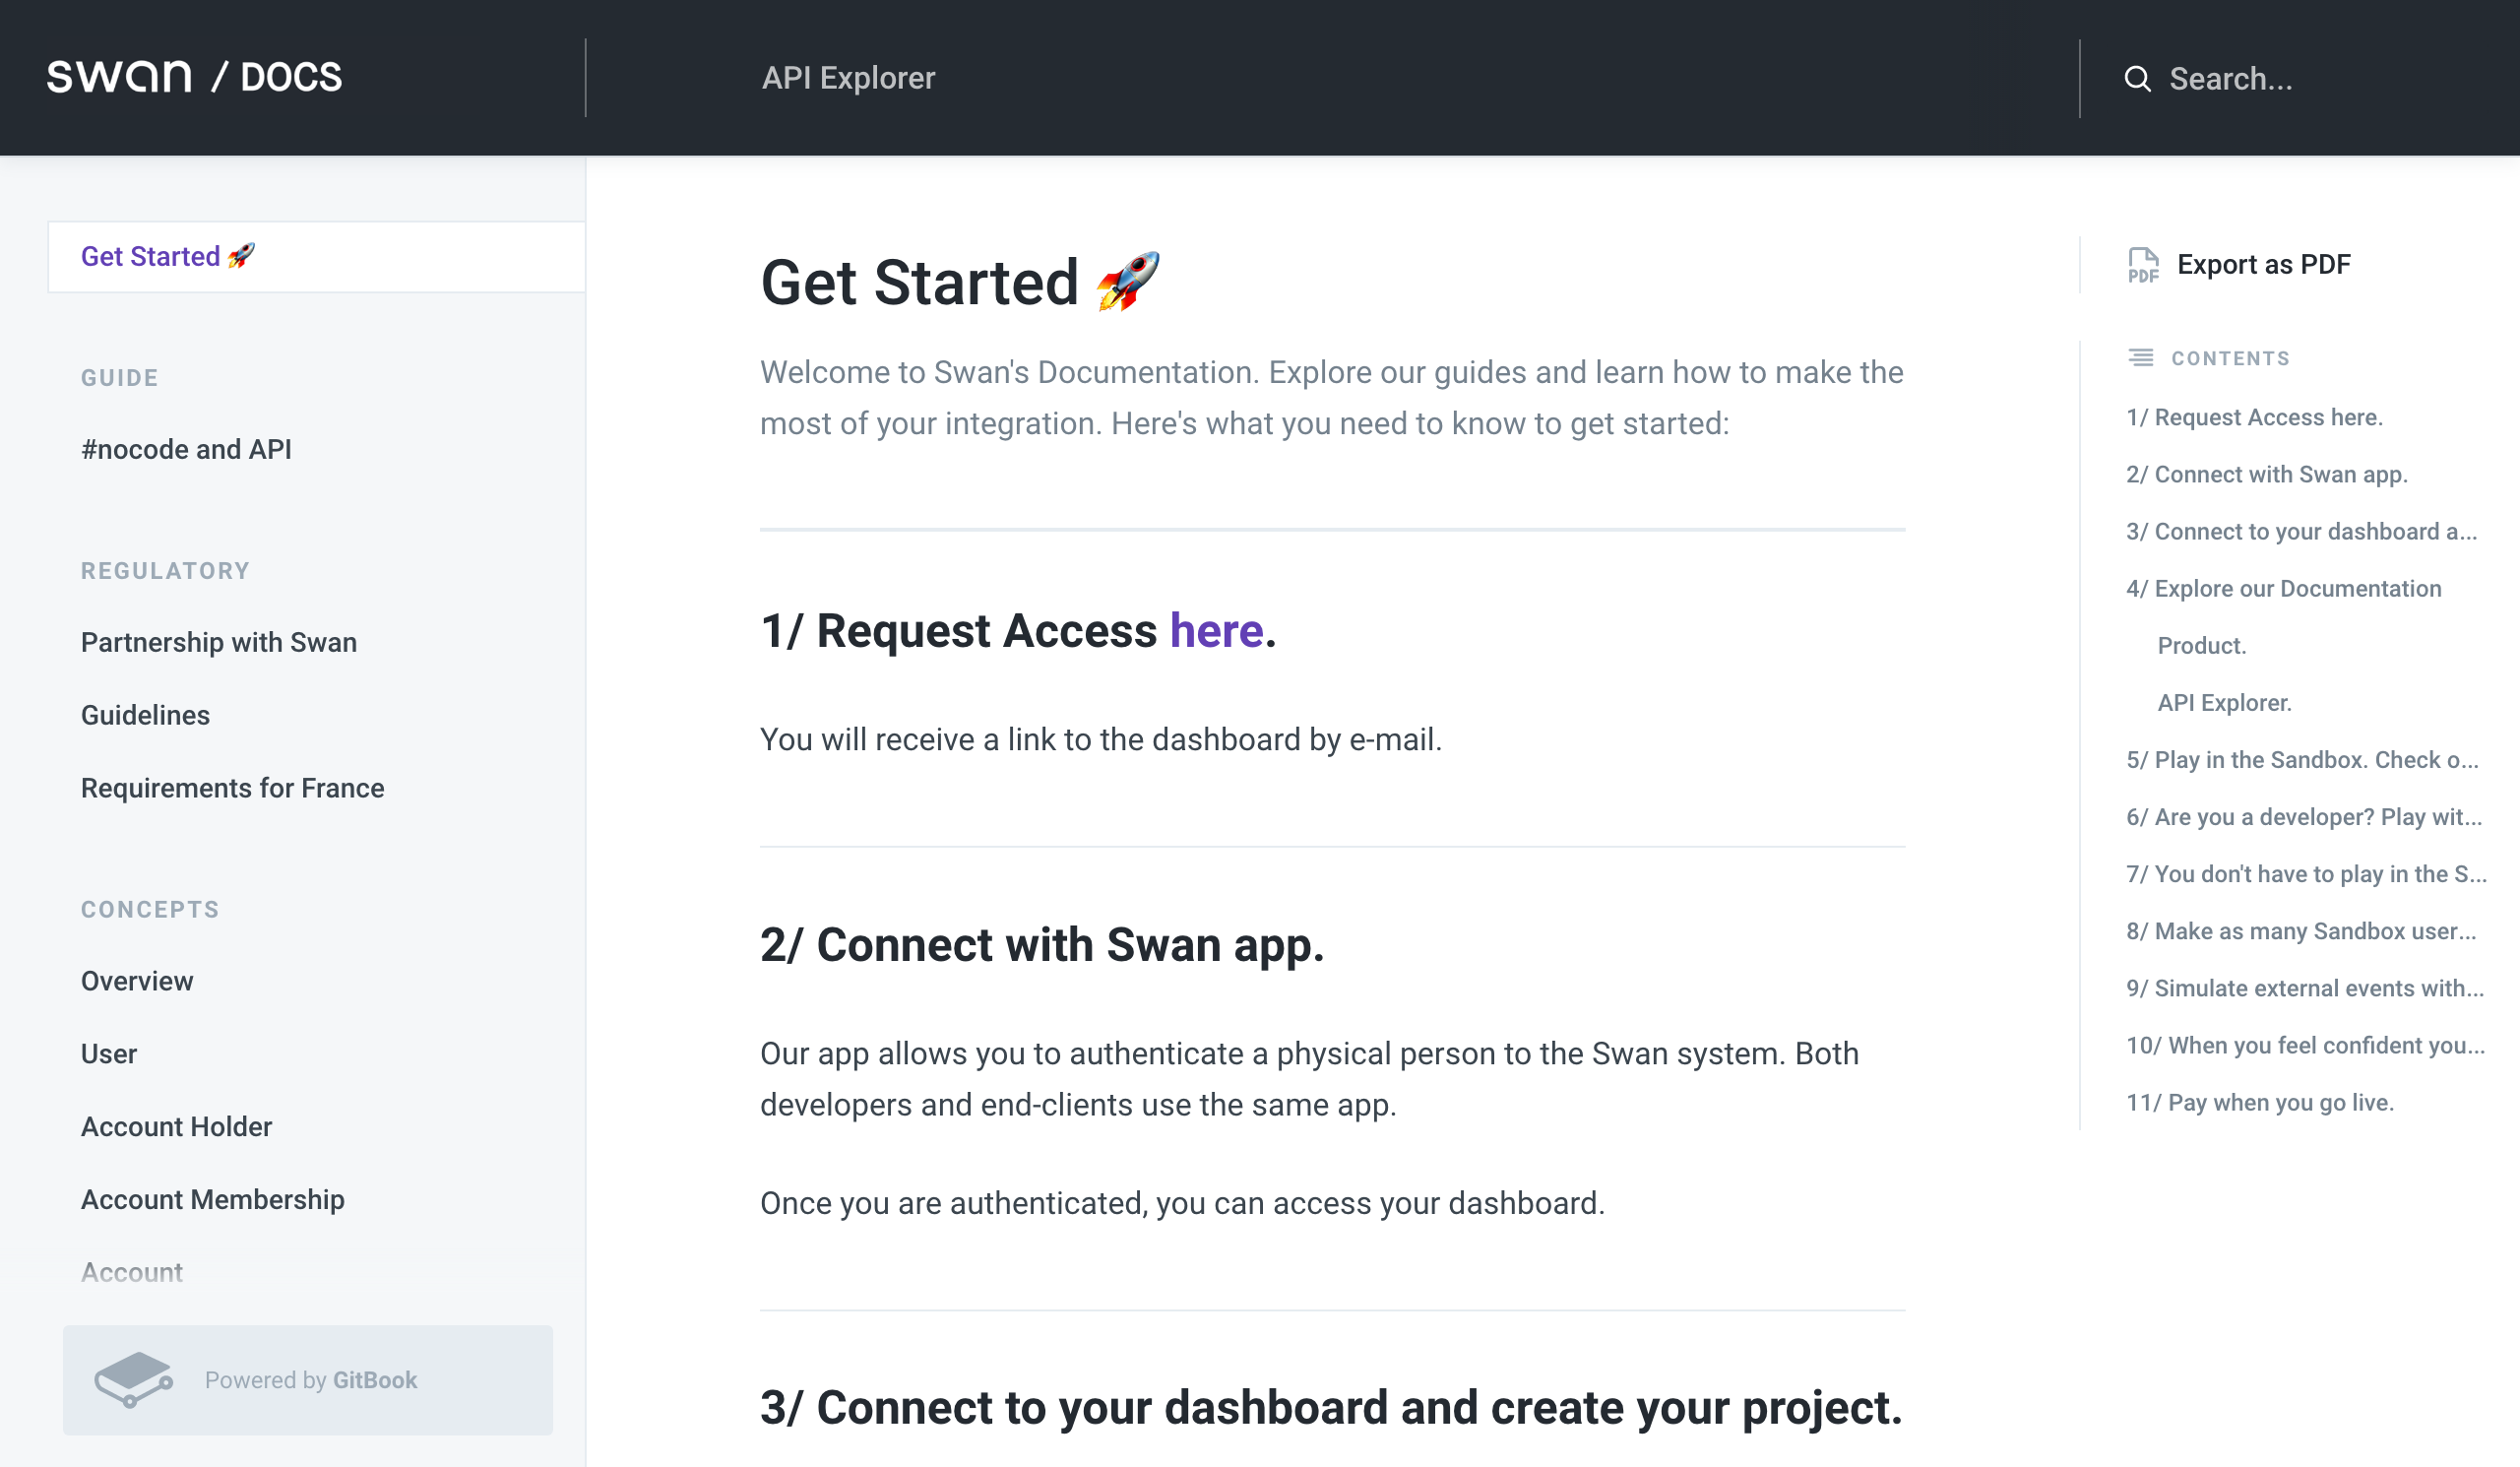Jump to "2/ Connect with Swan app" section
This screenshot has height=1467, width=2520.
click(2266, 474)
